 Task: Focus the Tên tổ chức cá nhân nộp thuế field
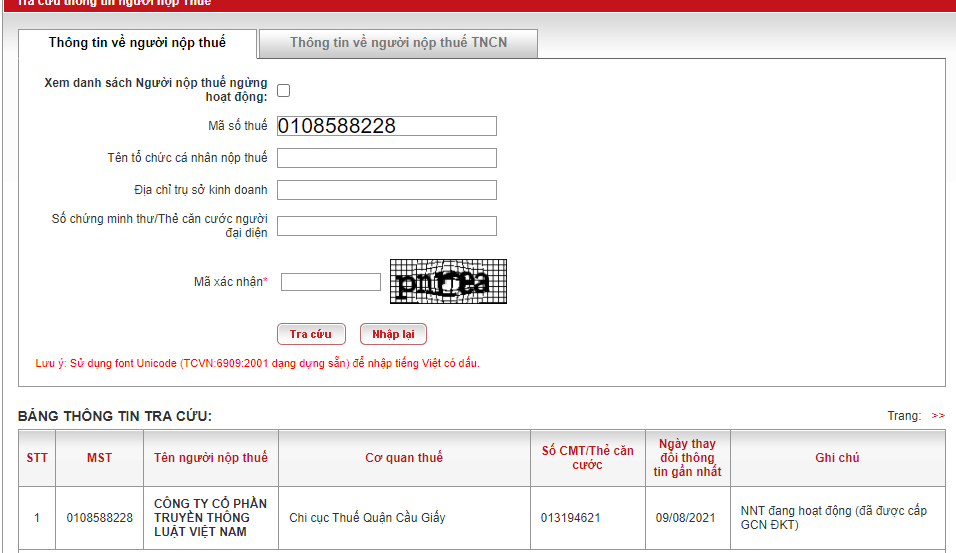click(x=386, y=158)
